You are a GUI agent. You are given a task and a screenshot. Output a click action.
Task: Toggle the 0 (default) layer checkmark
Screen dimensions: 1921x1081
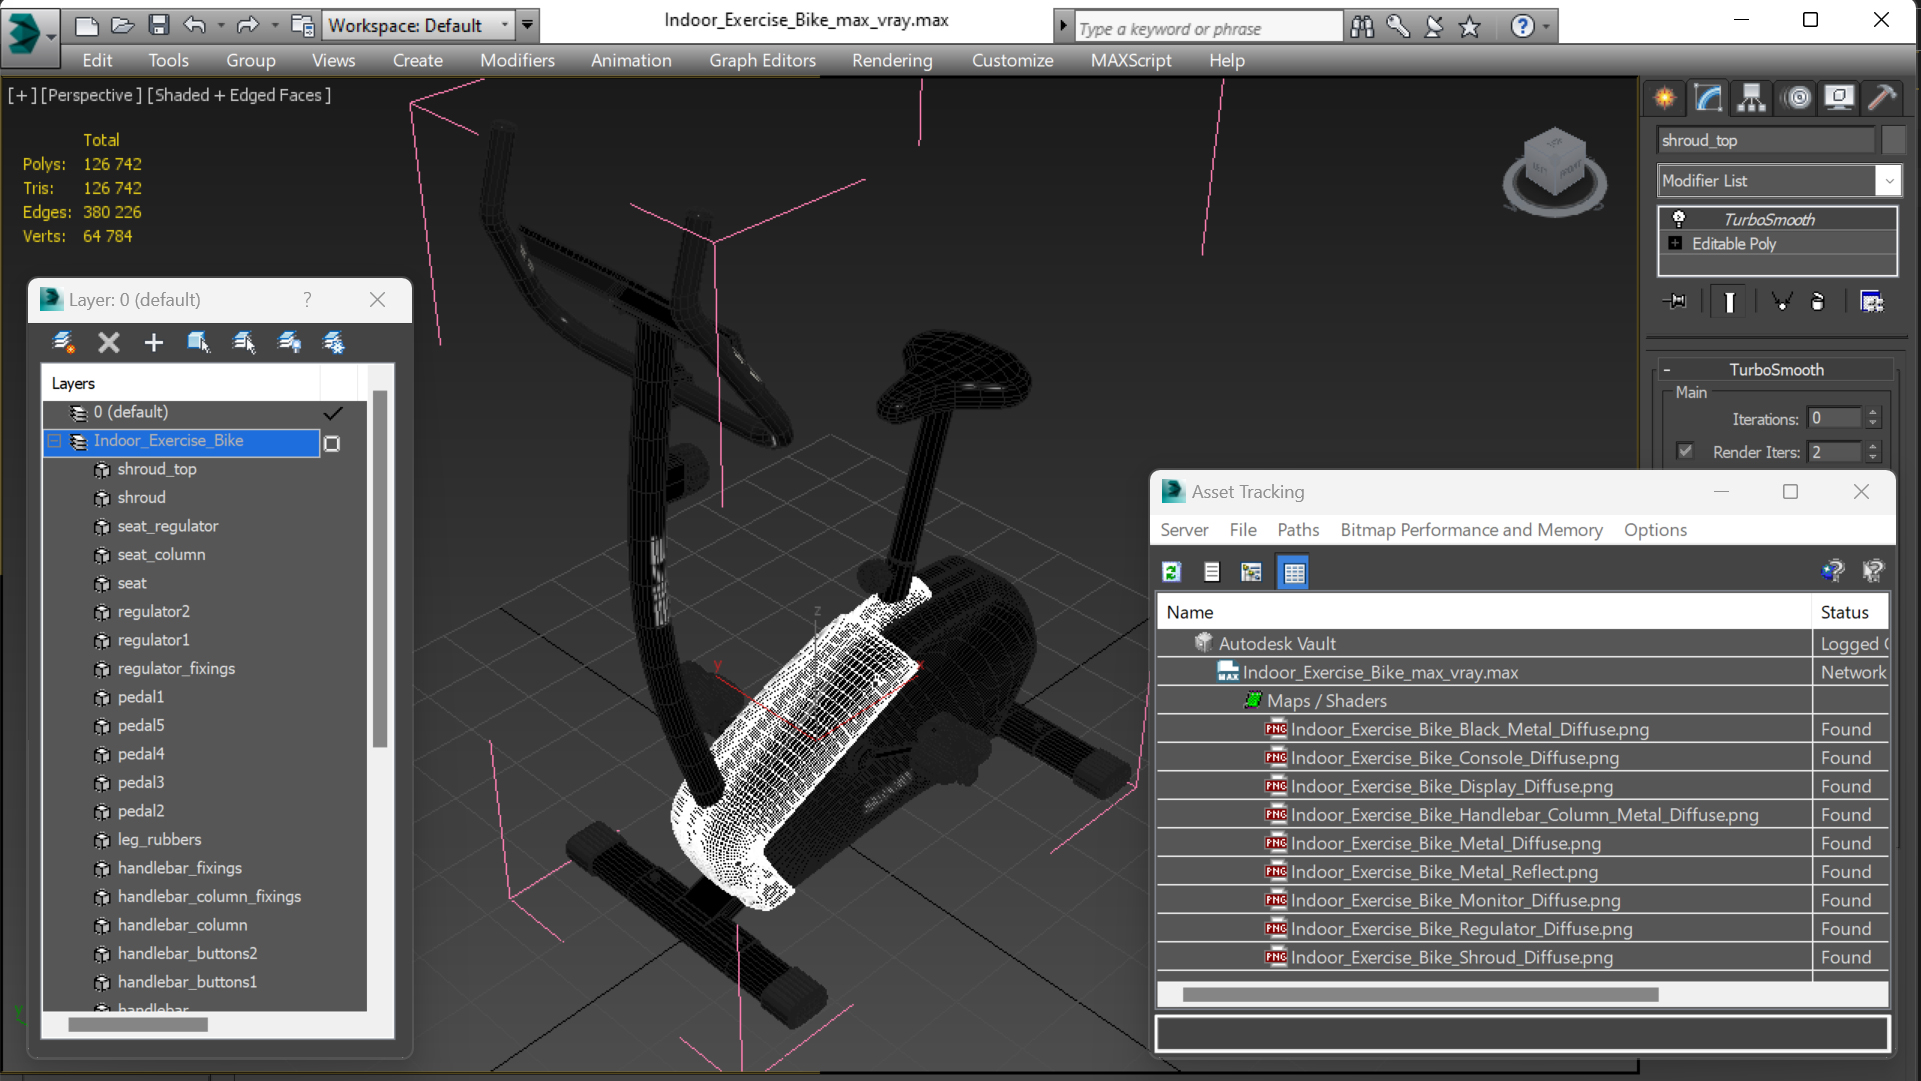click(x=333, y=412)
